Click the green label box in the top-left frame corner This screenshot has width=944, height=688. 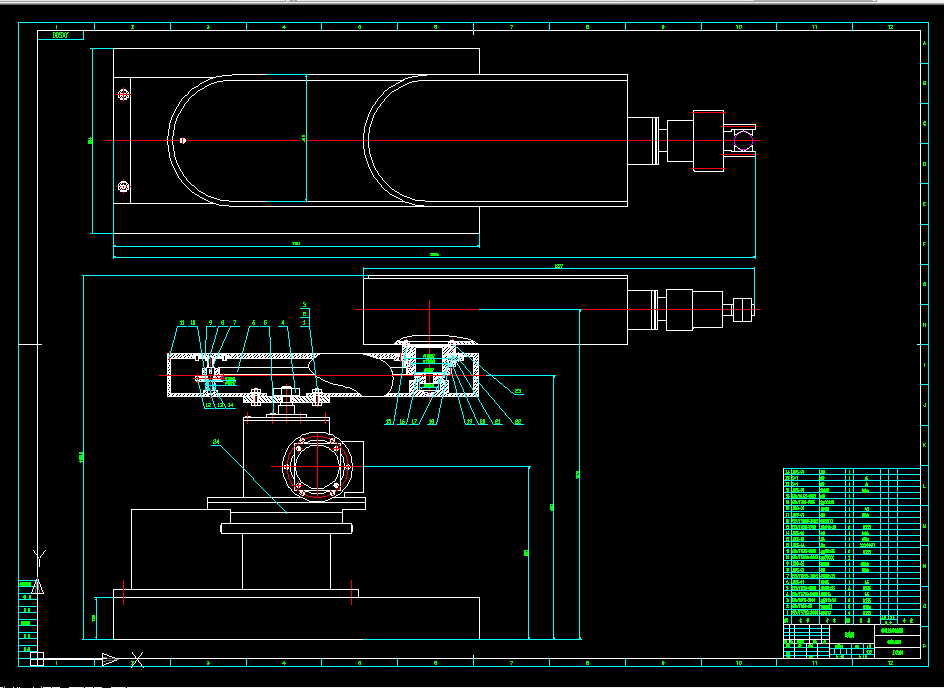coord(60,36)
